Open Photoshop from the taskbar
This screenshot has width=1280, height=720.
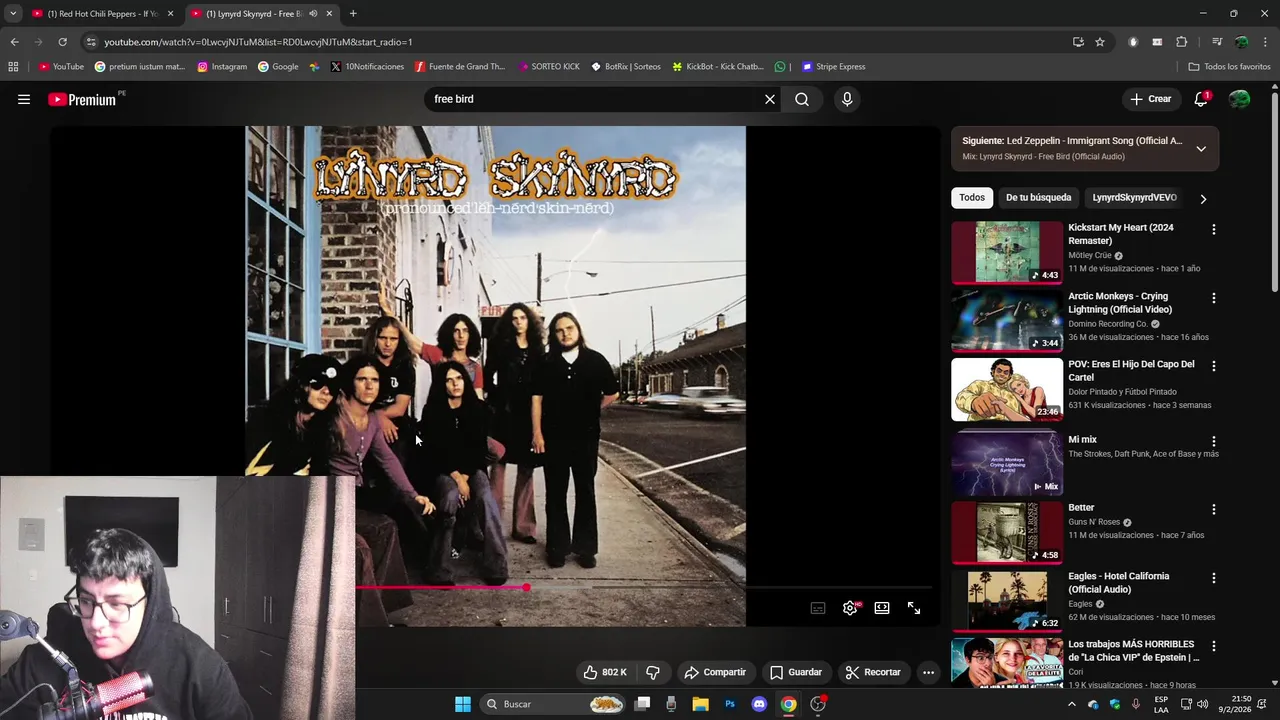730,704
